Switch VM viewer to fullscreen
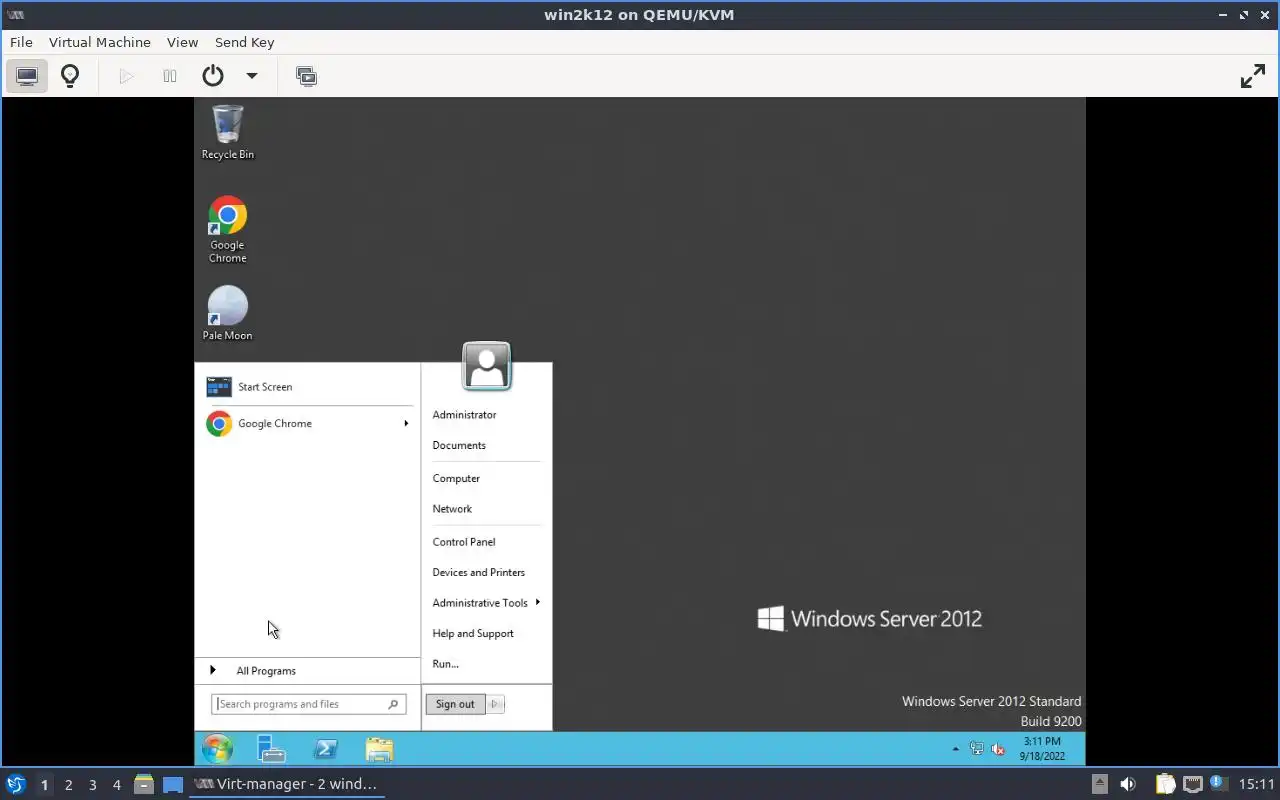Screen dimensions: 1280x800 (x=1253, y=76)
